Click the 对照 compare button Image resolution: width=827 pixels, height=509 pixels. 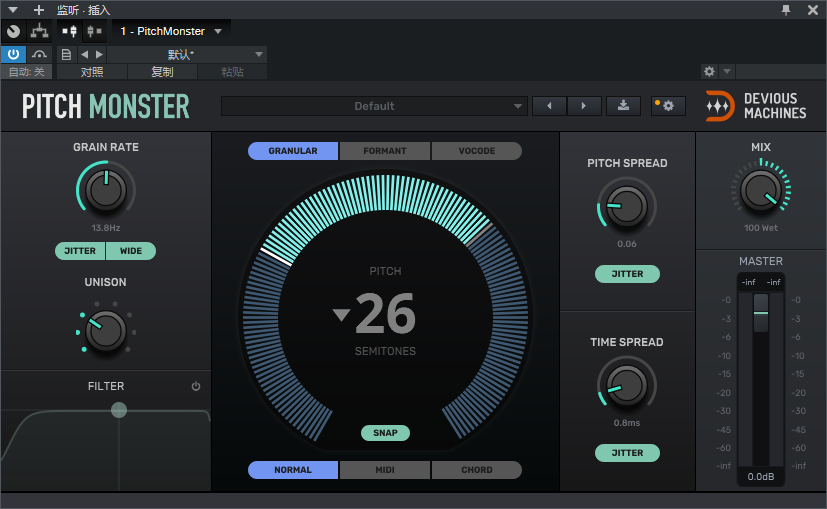92,72
